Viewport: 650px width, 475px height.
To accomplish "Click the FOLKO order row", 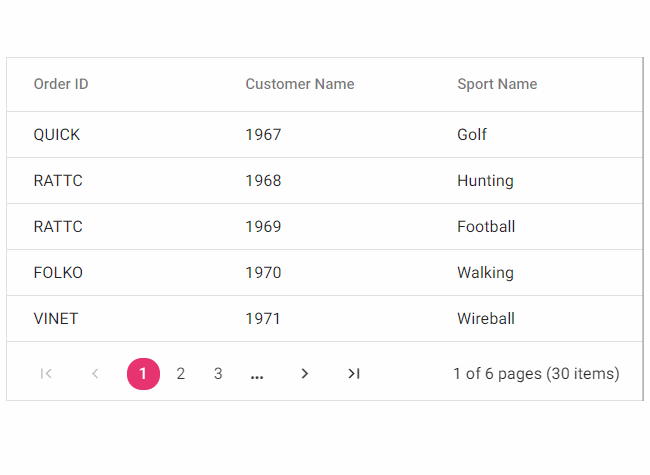I will coord(58,273).
